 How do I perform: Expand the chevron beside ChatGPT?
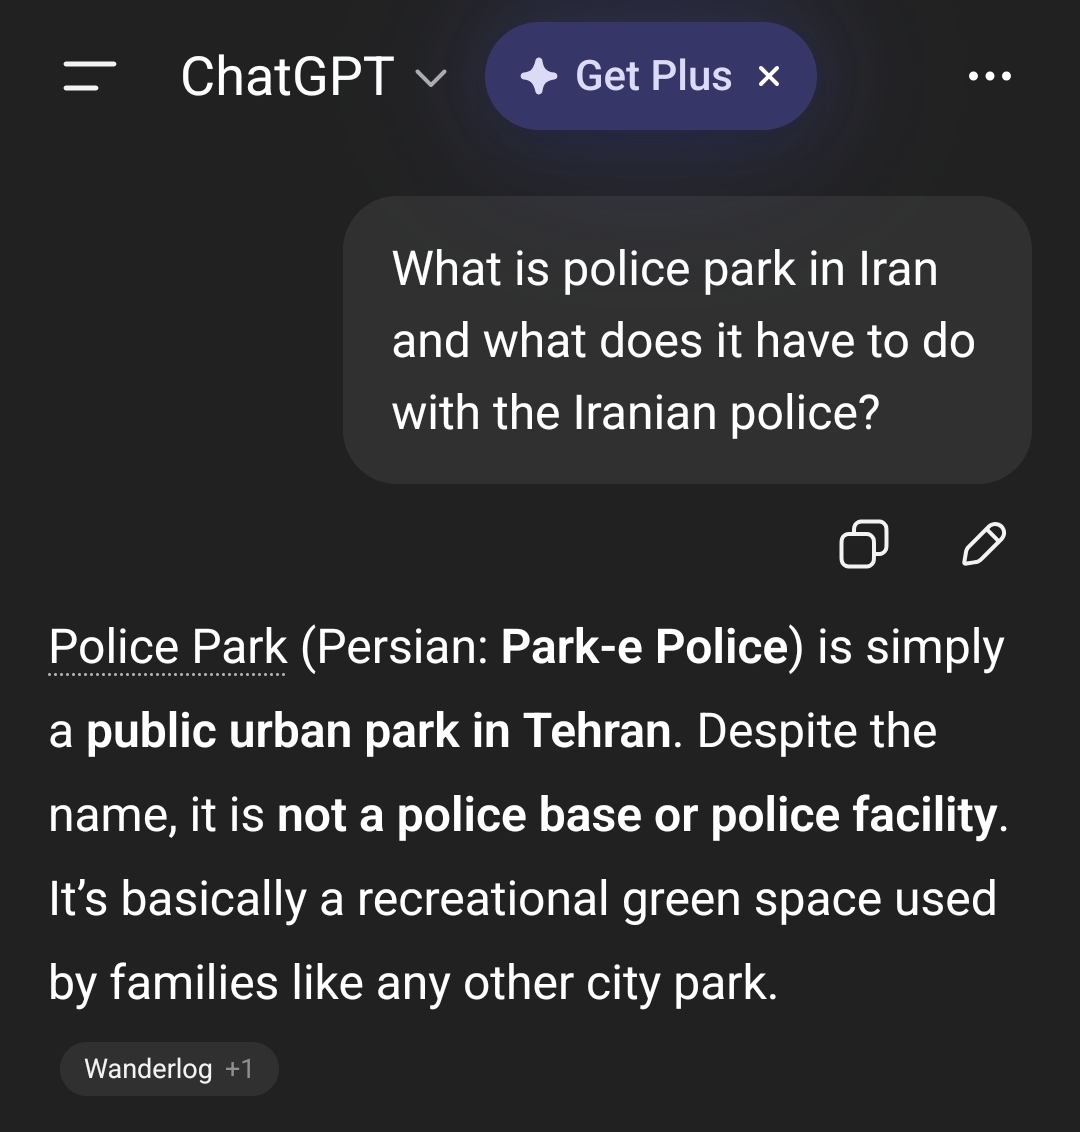(431, 78)
